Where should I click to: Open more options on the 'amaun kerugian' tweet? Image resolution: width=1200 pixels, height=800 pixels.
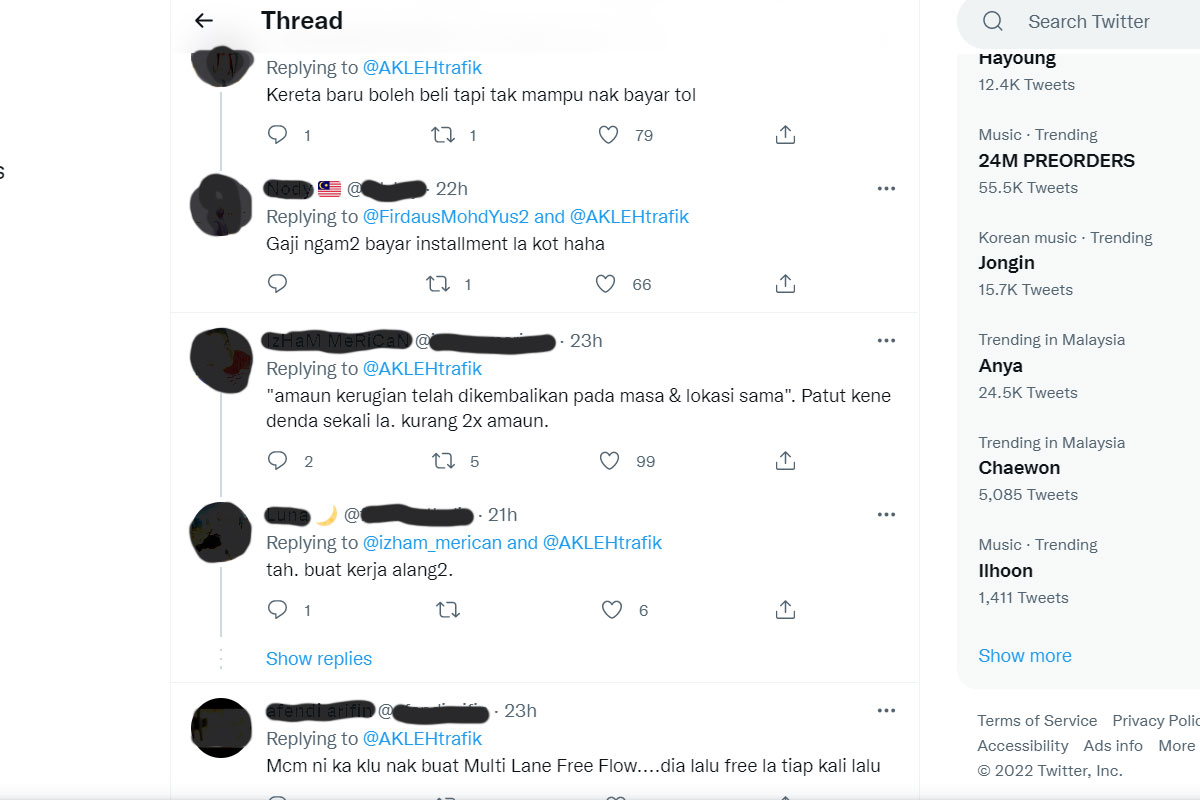[886, 341]
